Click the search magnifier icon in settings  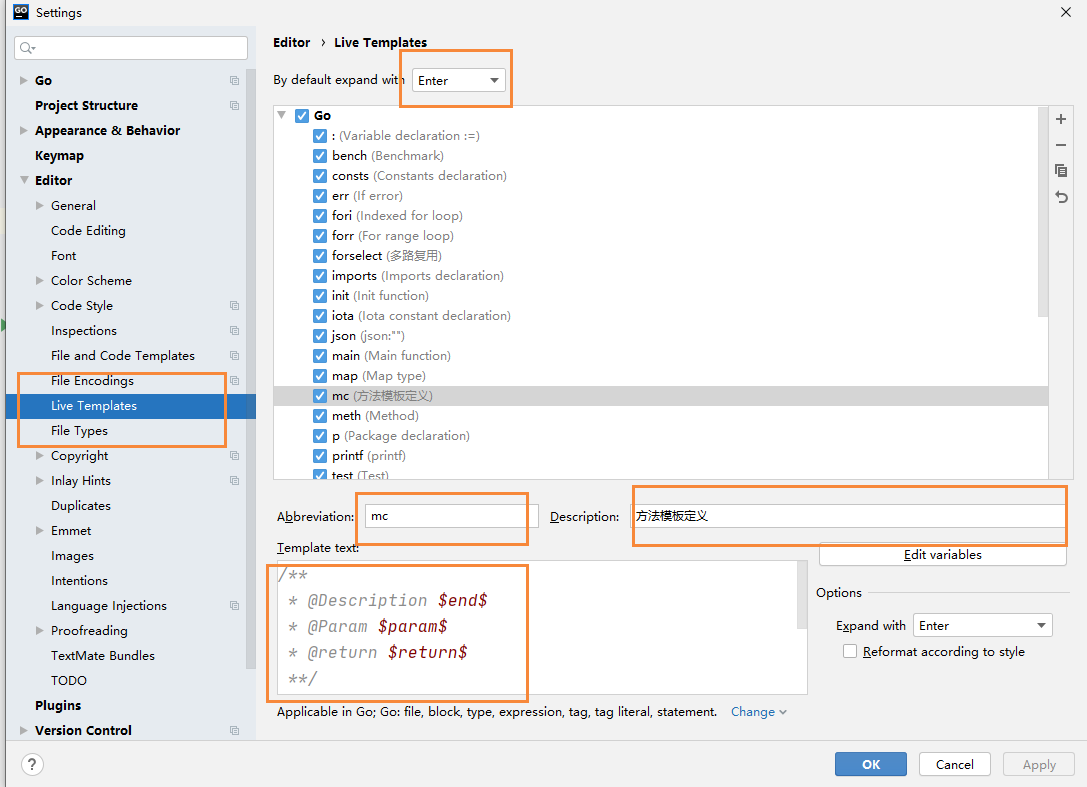(x=27, y=48)
